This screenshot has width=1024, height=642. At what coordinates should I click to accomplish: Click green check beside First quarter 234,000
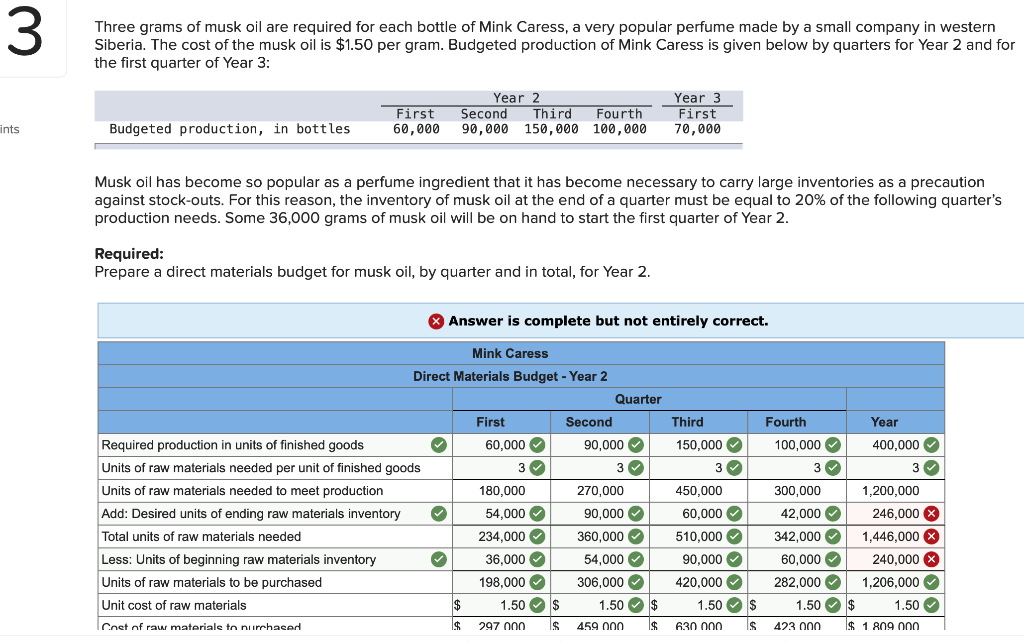(x=537, y=536)
